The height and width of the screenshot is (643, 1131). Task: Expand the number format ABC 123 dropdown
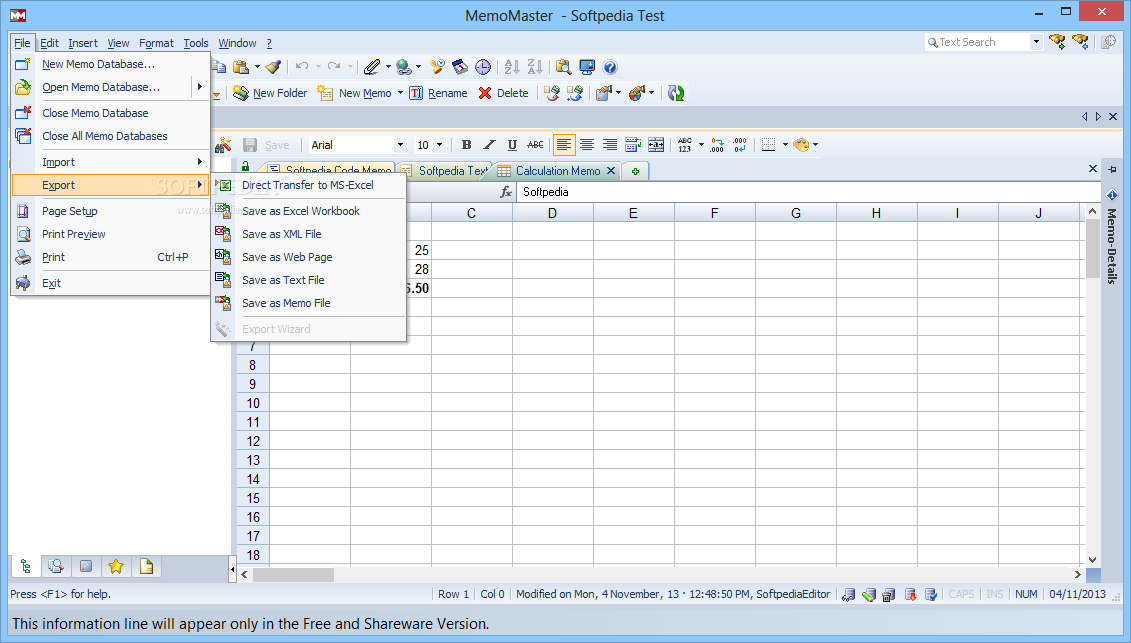tap(700, 145)
